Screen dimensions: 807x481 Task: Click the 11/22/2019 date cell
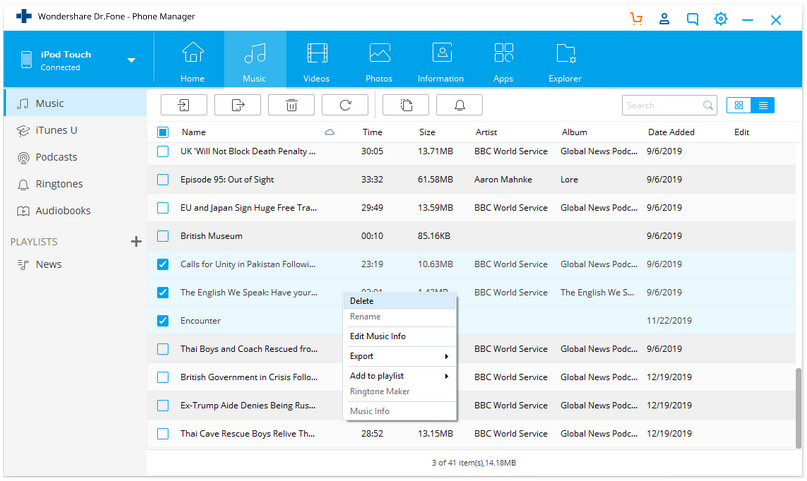click(669, 321)
